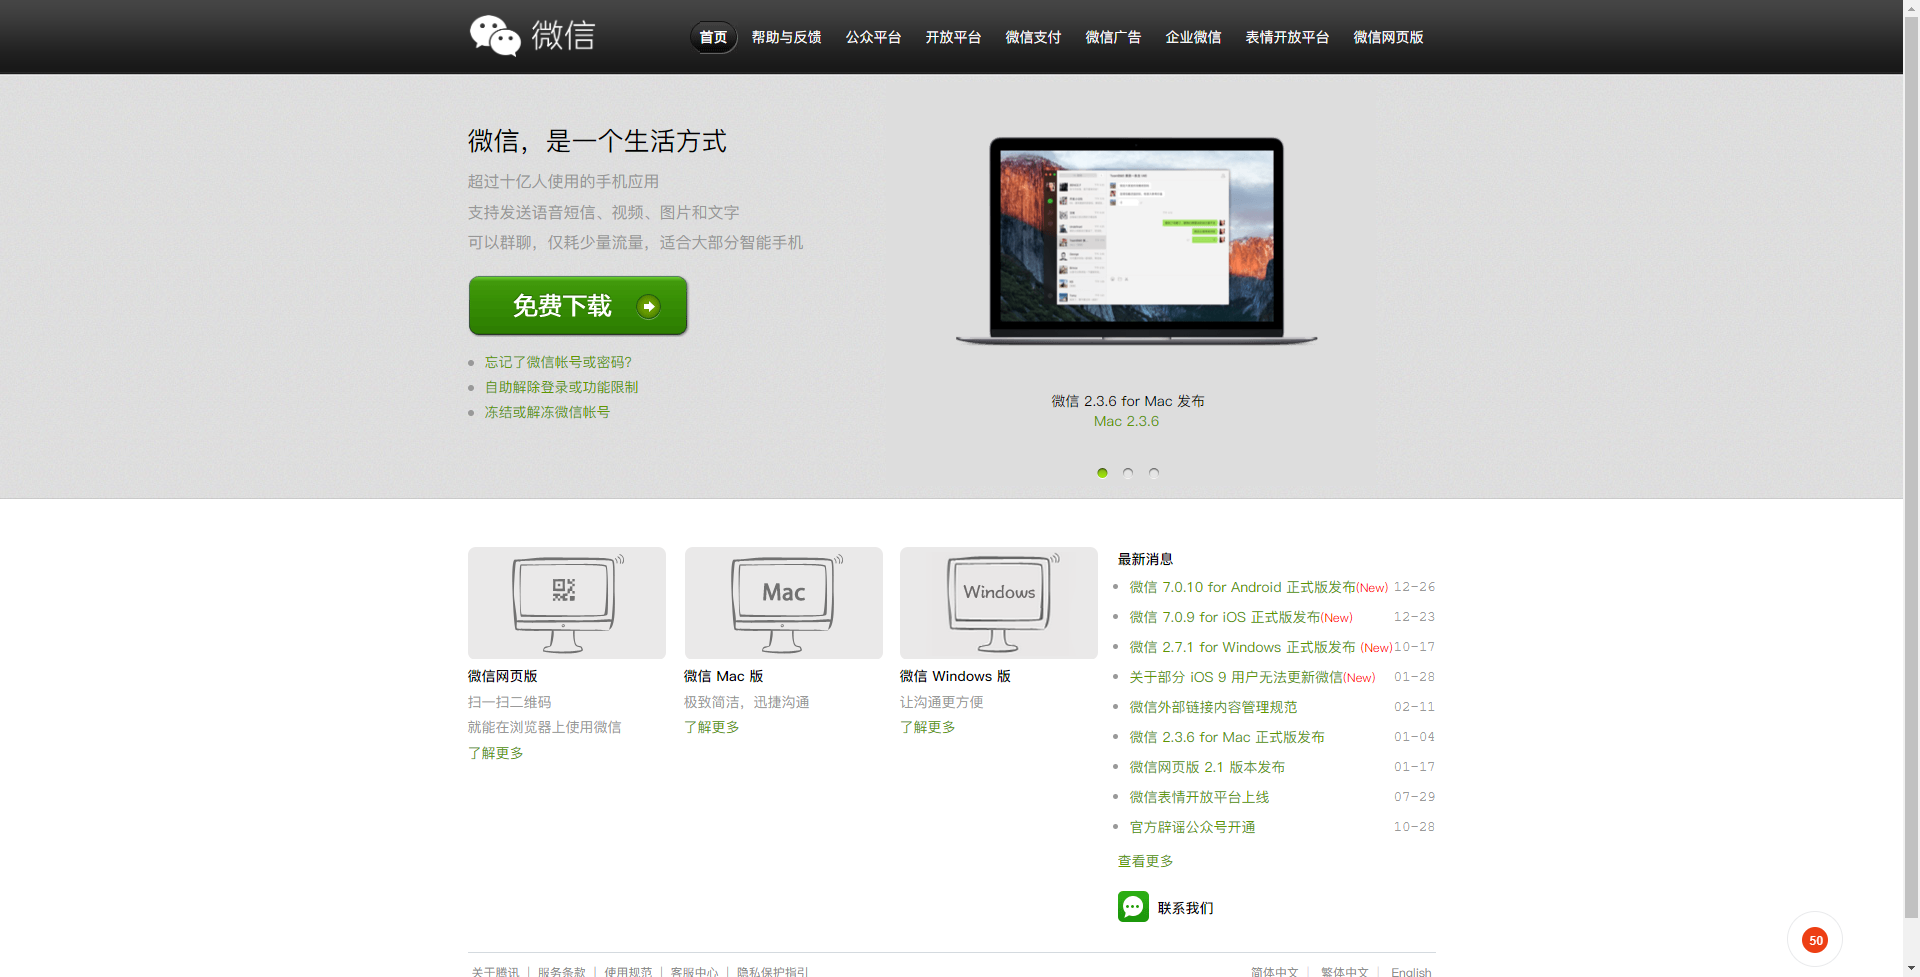Click the web version QR monitor icon
The image size is (1920, 977).
coord(566,602)
